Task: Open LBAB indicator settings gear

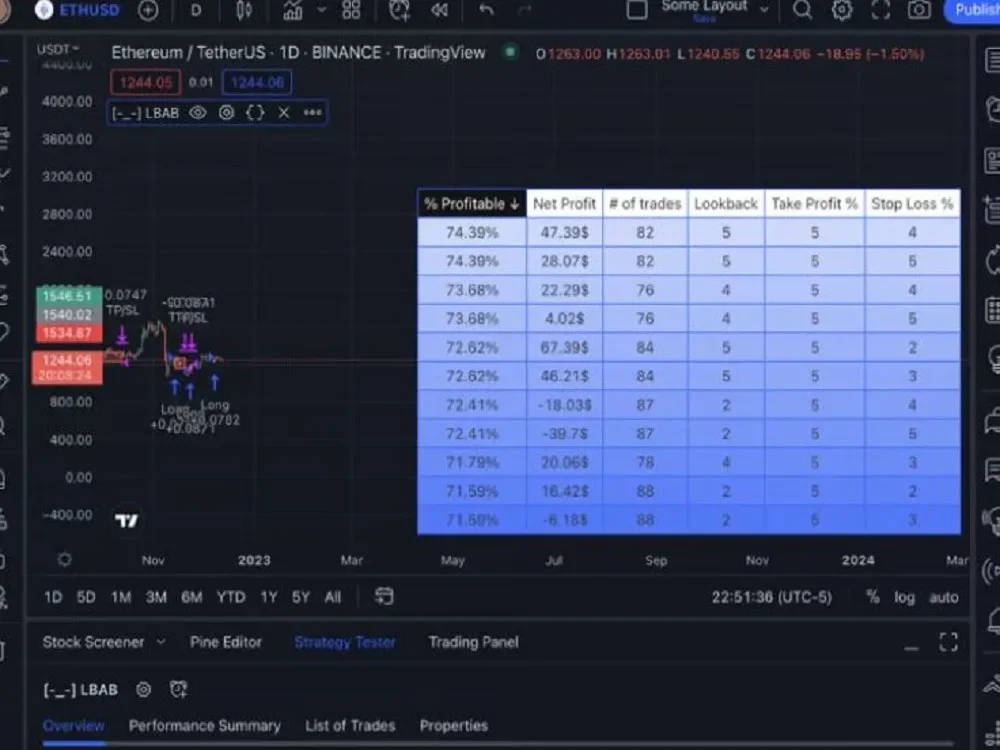Action: [226, 113]
